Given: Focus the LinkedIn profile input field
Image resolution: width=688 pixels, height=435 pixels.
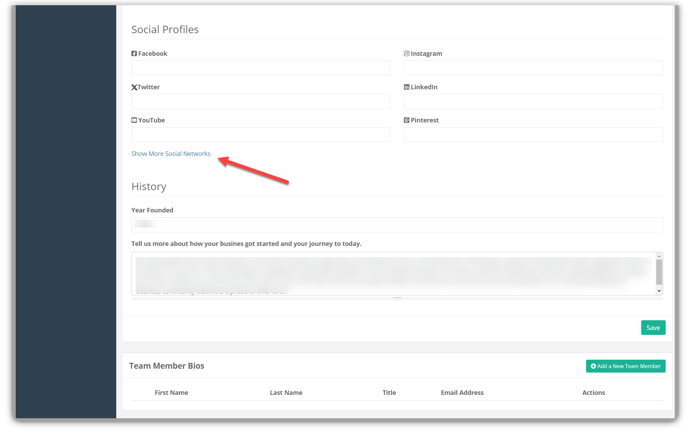Looking at the screenshot, I should pyautogui.click(x=533, y=101).
